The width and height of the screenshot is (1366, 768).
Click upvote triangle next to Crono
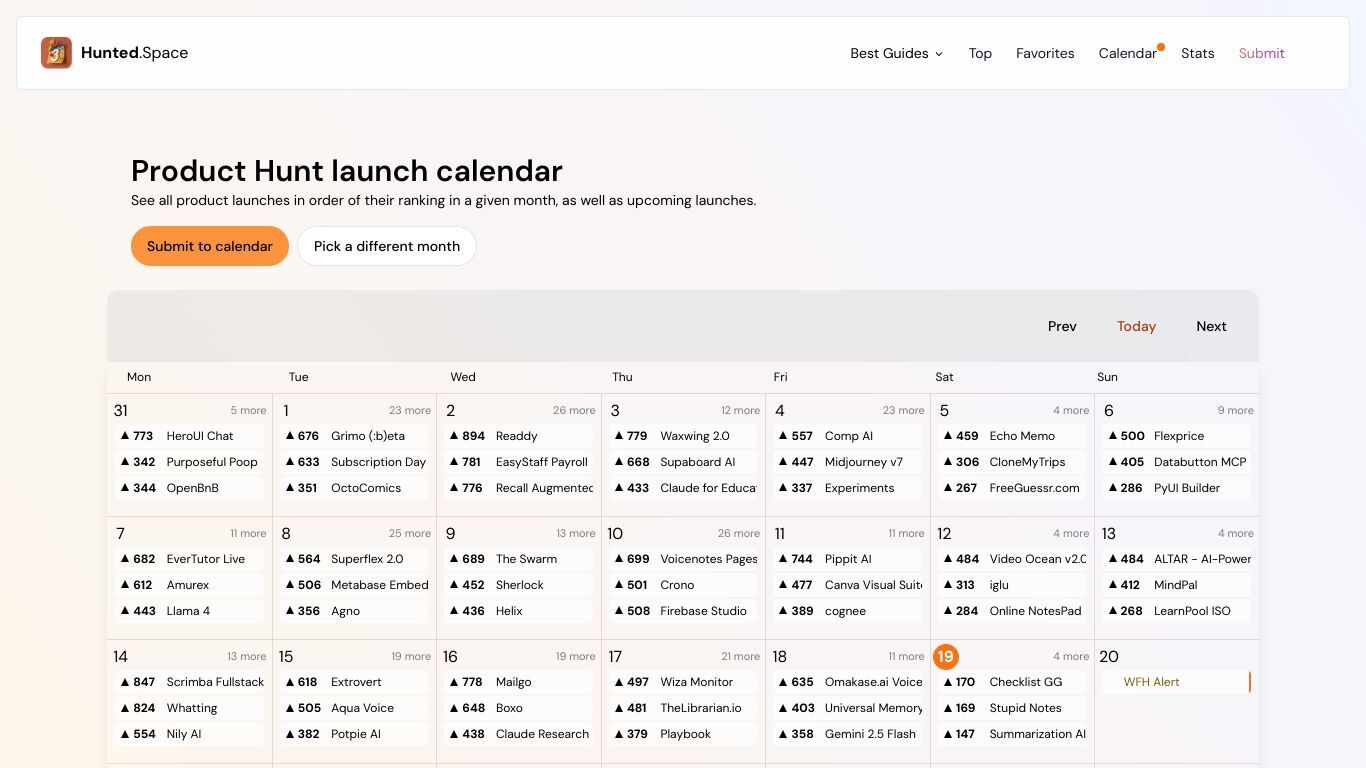(618, 585)
